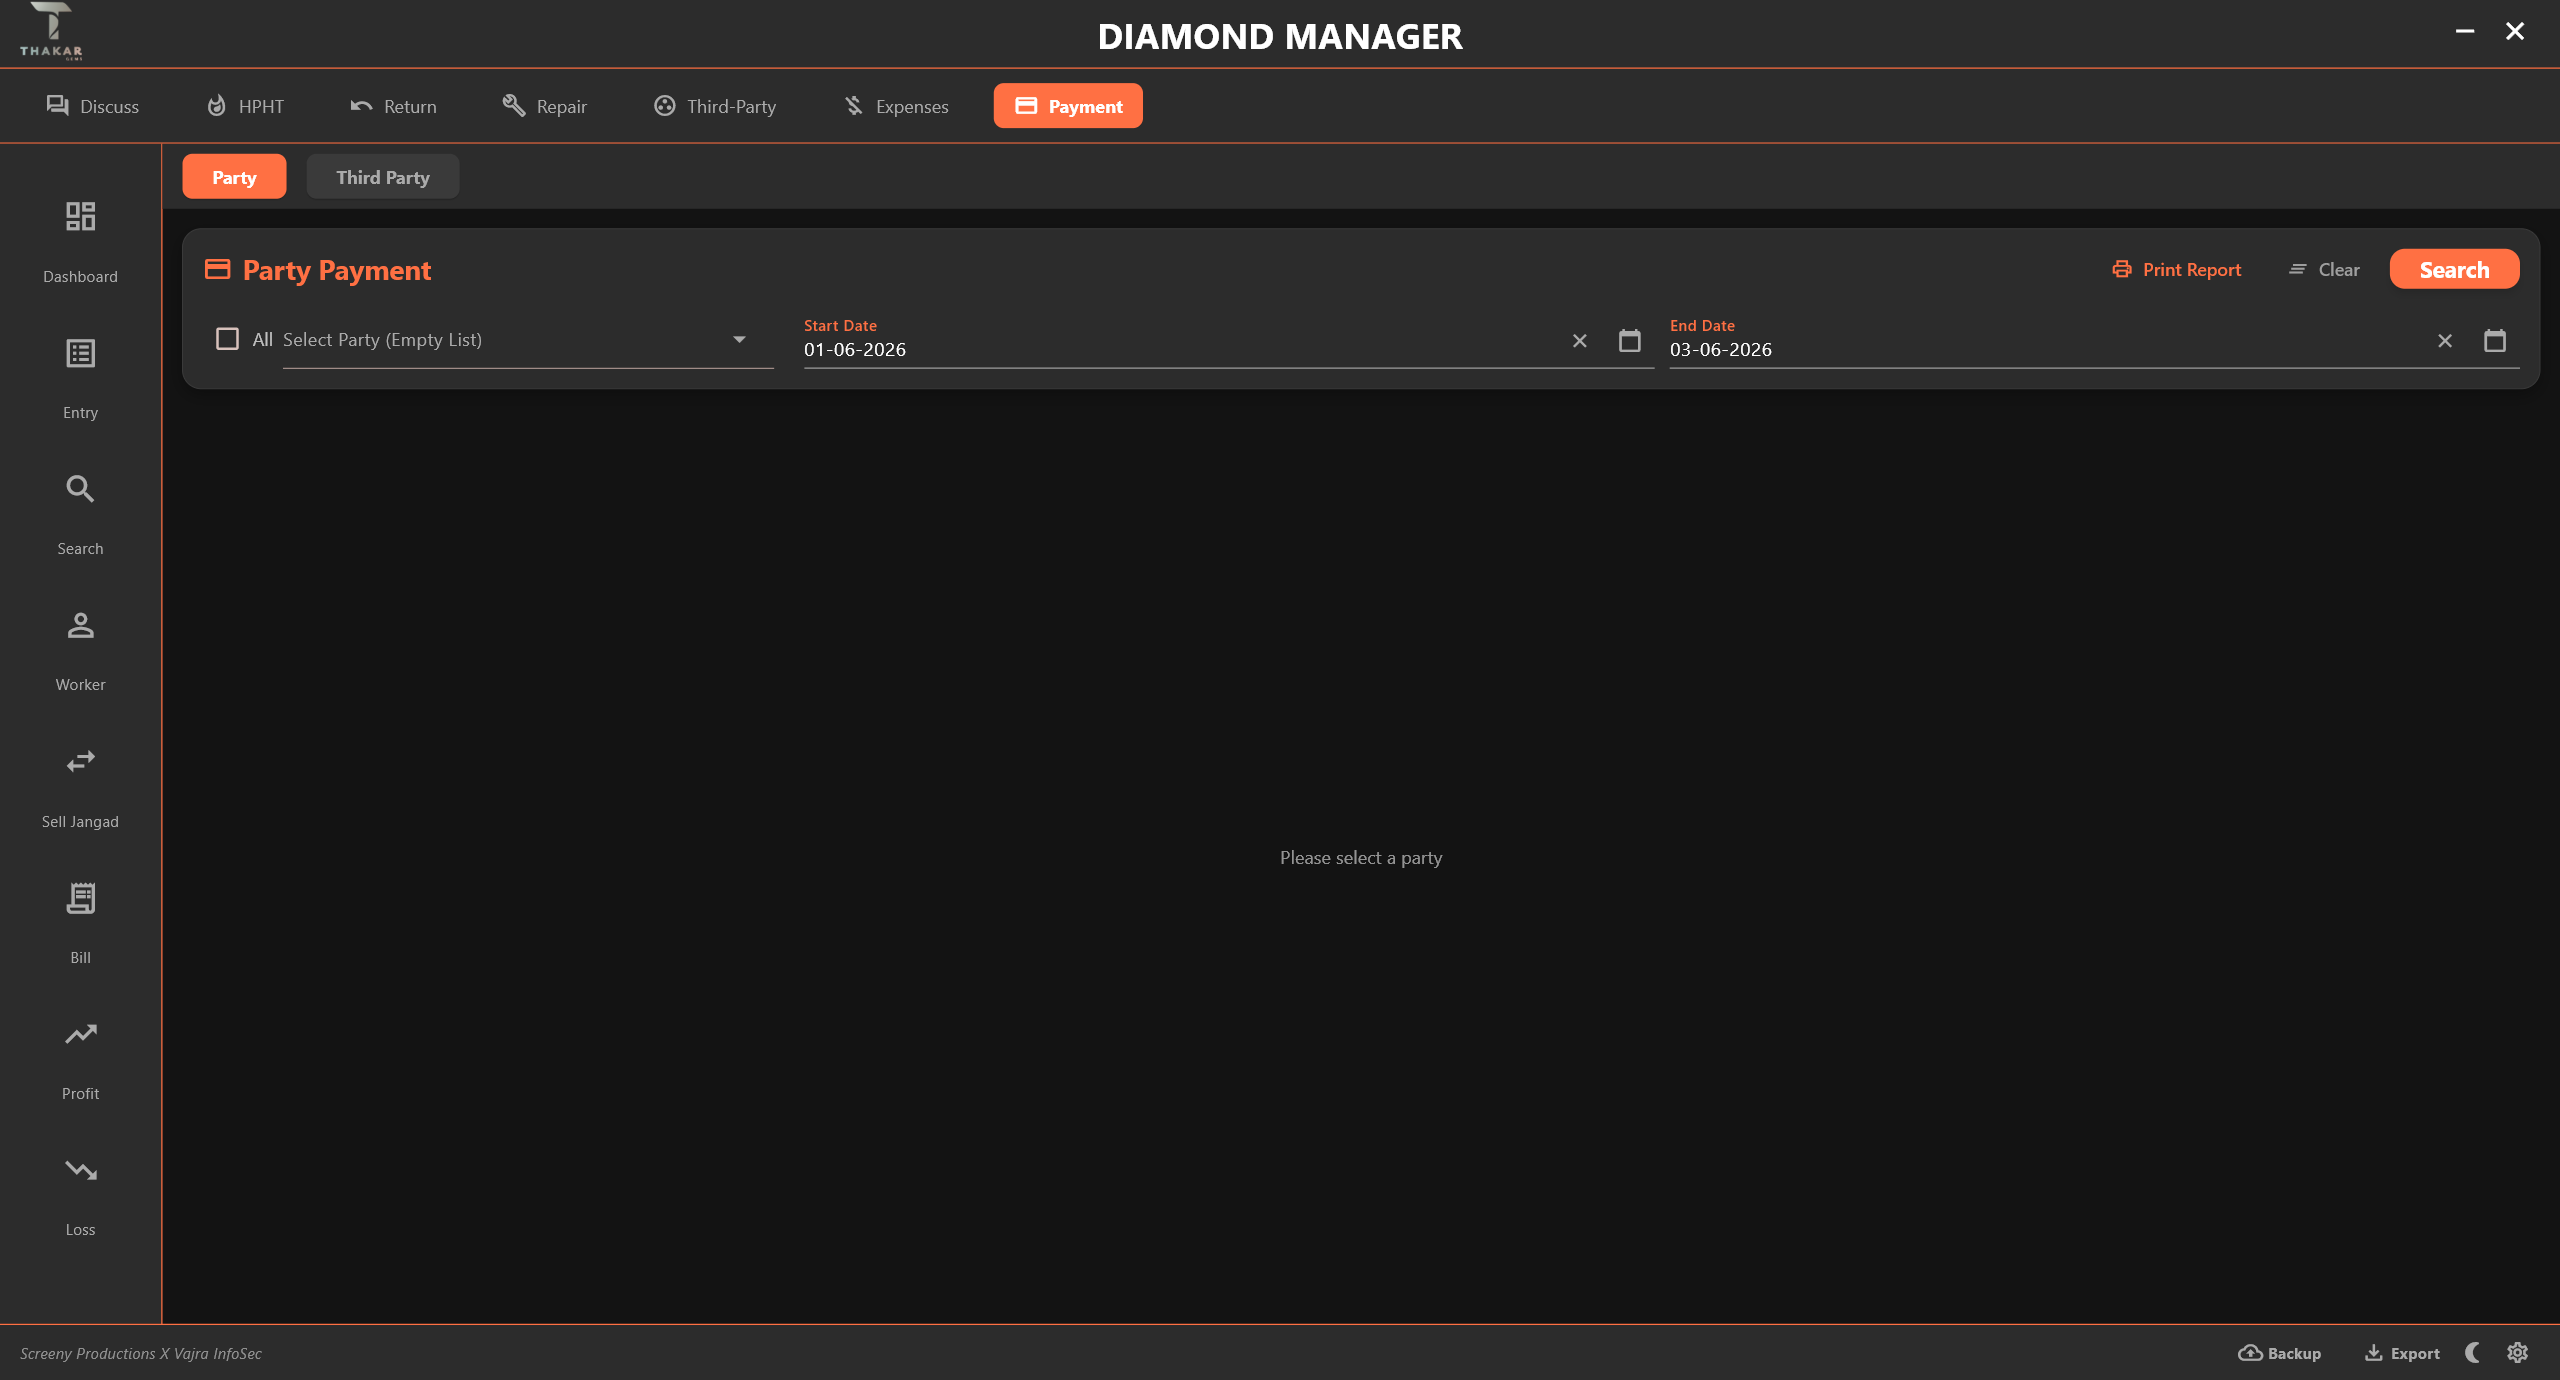View the Profit trend icon
The width and height of the screenshot is (2560, 1380).
click(80, 1034)
